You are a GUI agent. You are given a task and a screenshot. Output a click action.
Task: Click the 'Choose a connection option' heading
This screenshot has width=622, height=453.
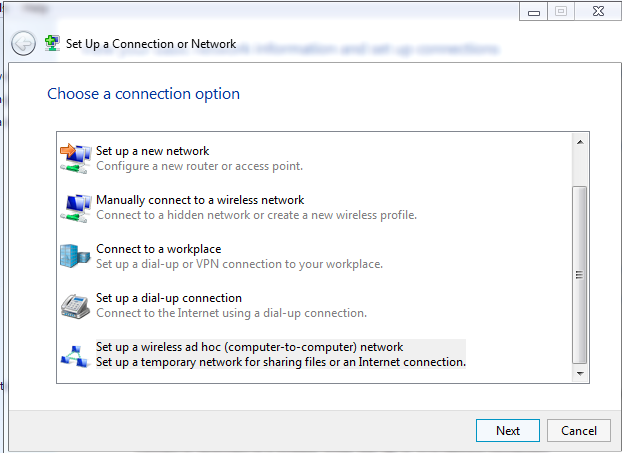pyautogui.click(x=144, y=94)
